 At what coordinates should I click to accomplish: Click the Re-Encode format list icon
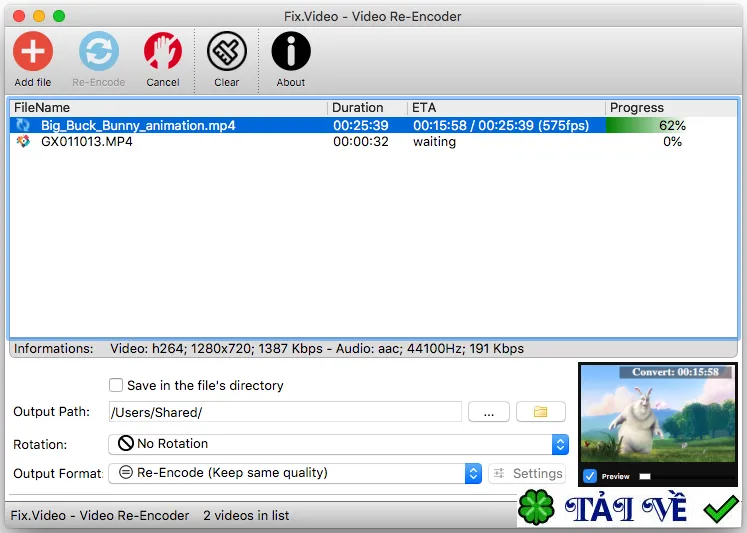pos(126,473)
